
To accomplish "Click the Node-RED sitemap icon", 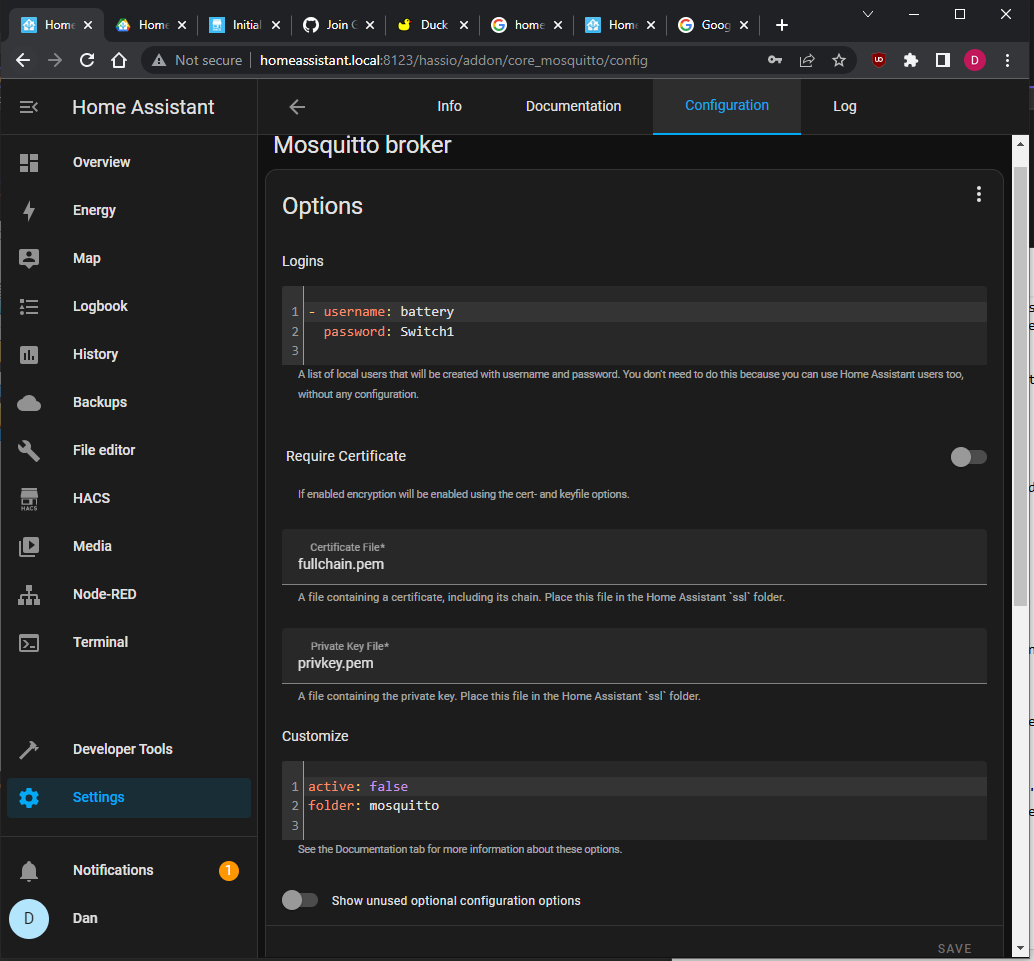I will tap(29, 595).
